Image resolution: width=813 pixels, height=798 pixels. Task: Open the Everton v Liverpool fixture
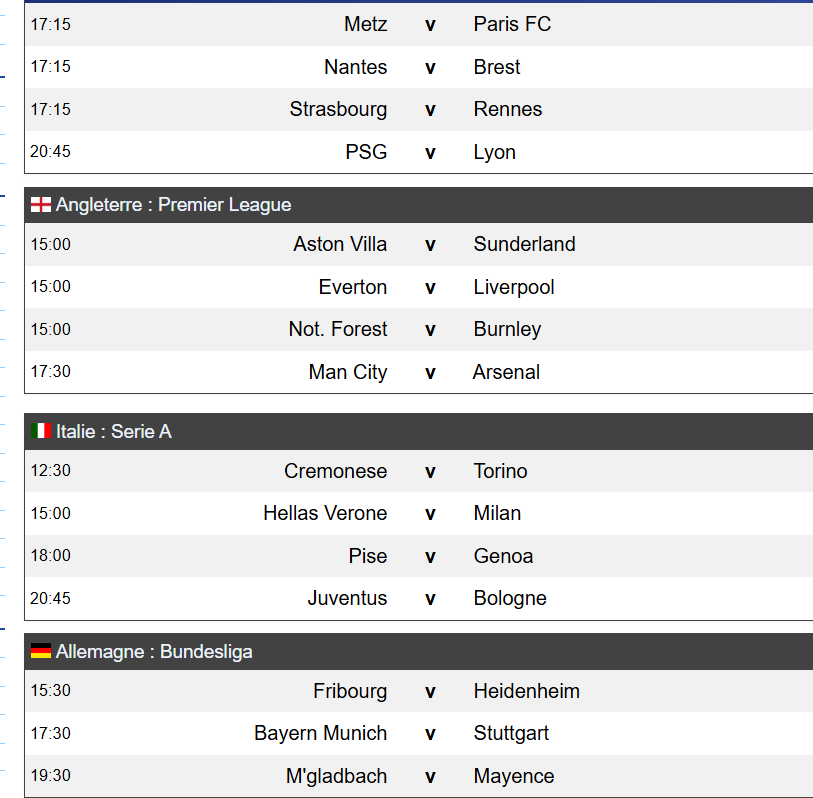[430, 287]
